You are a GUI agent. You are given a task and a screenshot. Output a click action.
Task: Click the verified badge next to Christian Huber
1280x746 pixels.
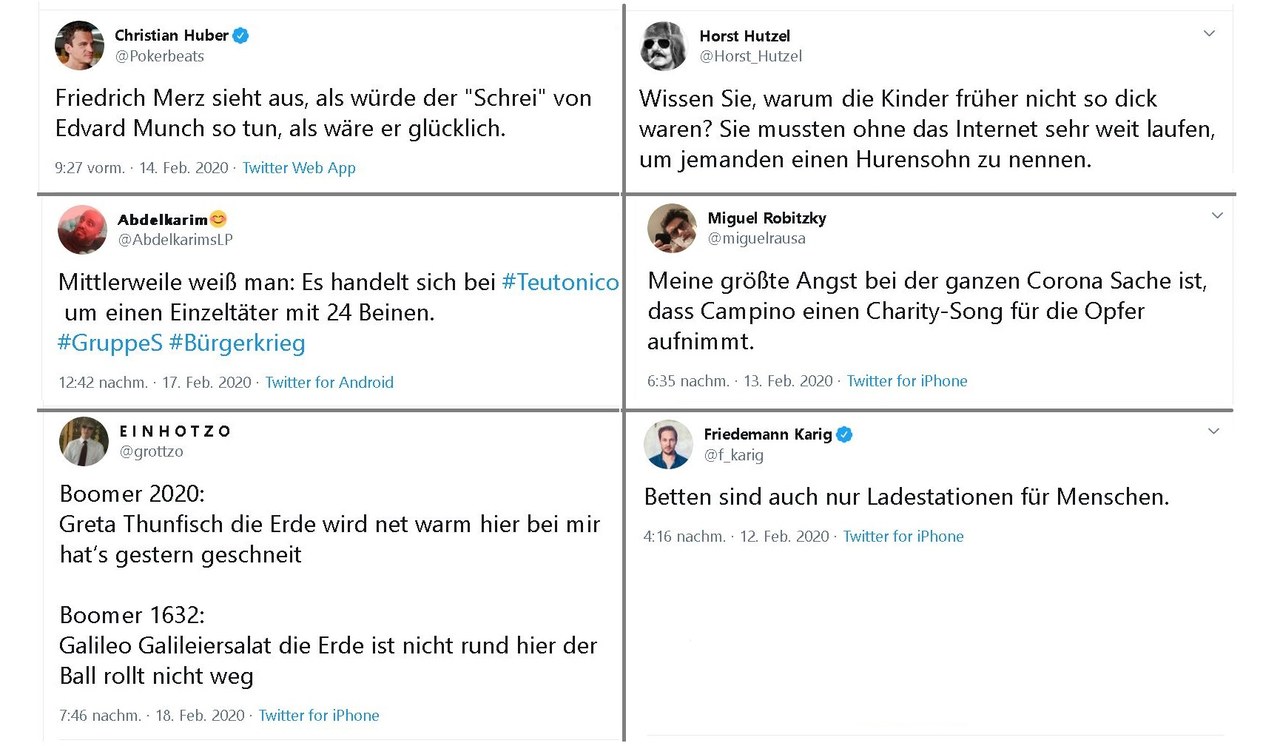241,35
